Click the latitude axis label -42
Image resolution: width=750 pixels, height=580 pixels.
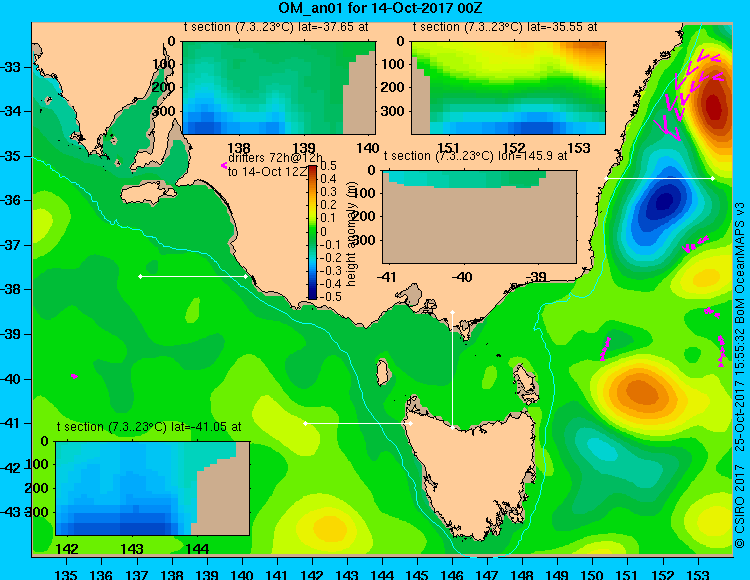11,468
